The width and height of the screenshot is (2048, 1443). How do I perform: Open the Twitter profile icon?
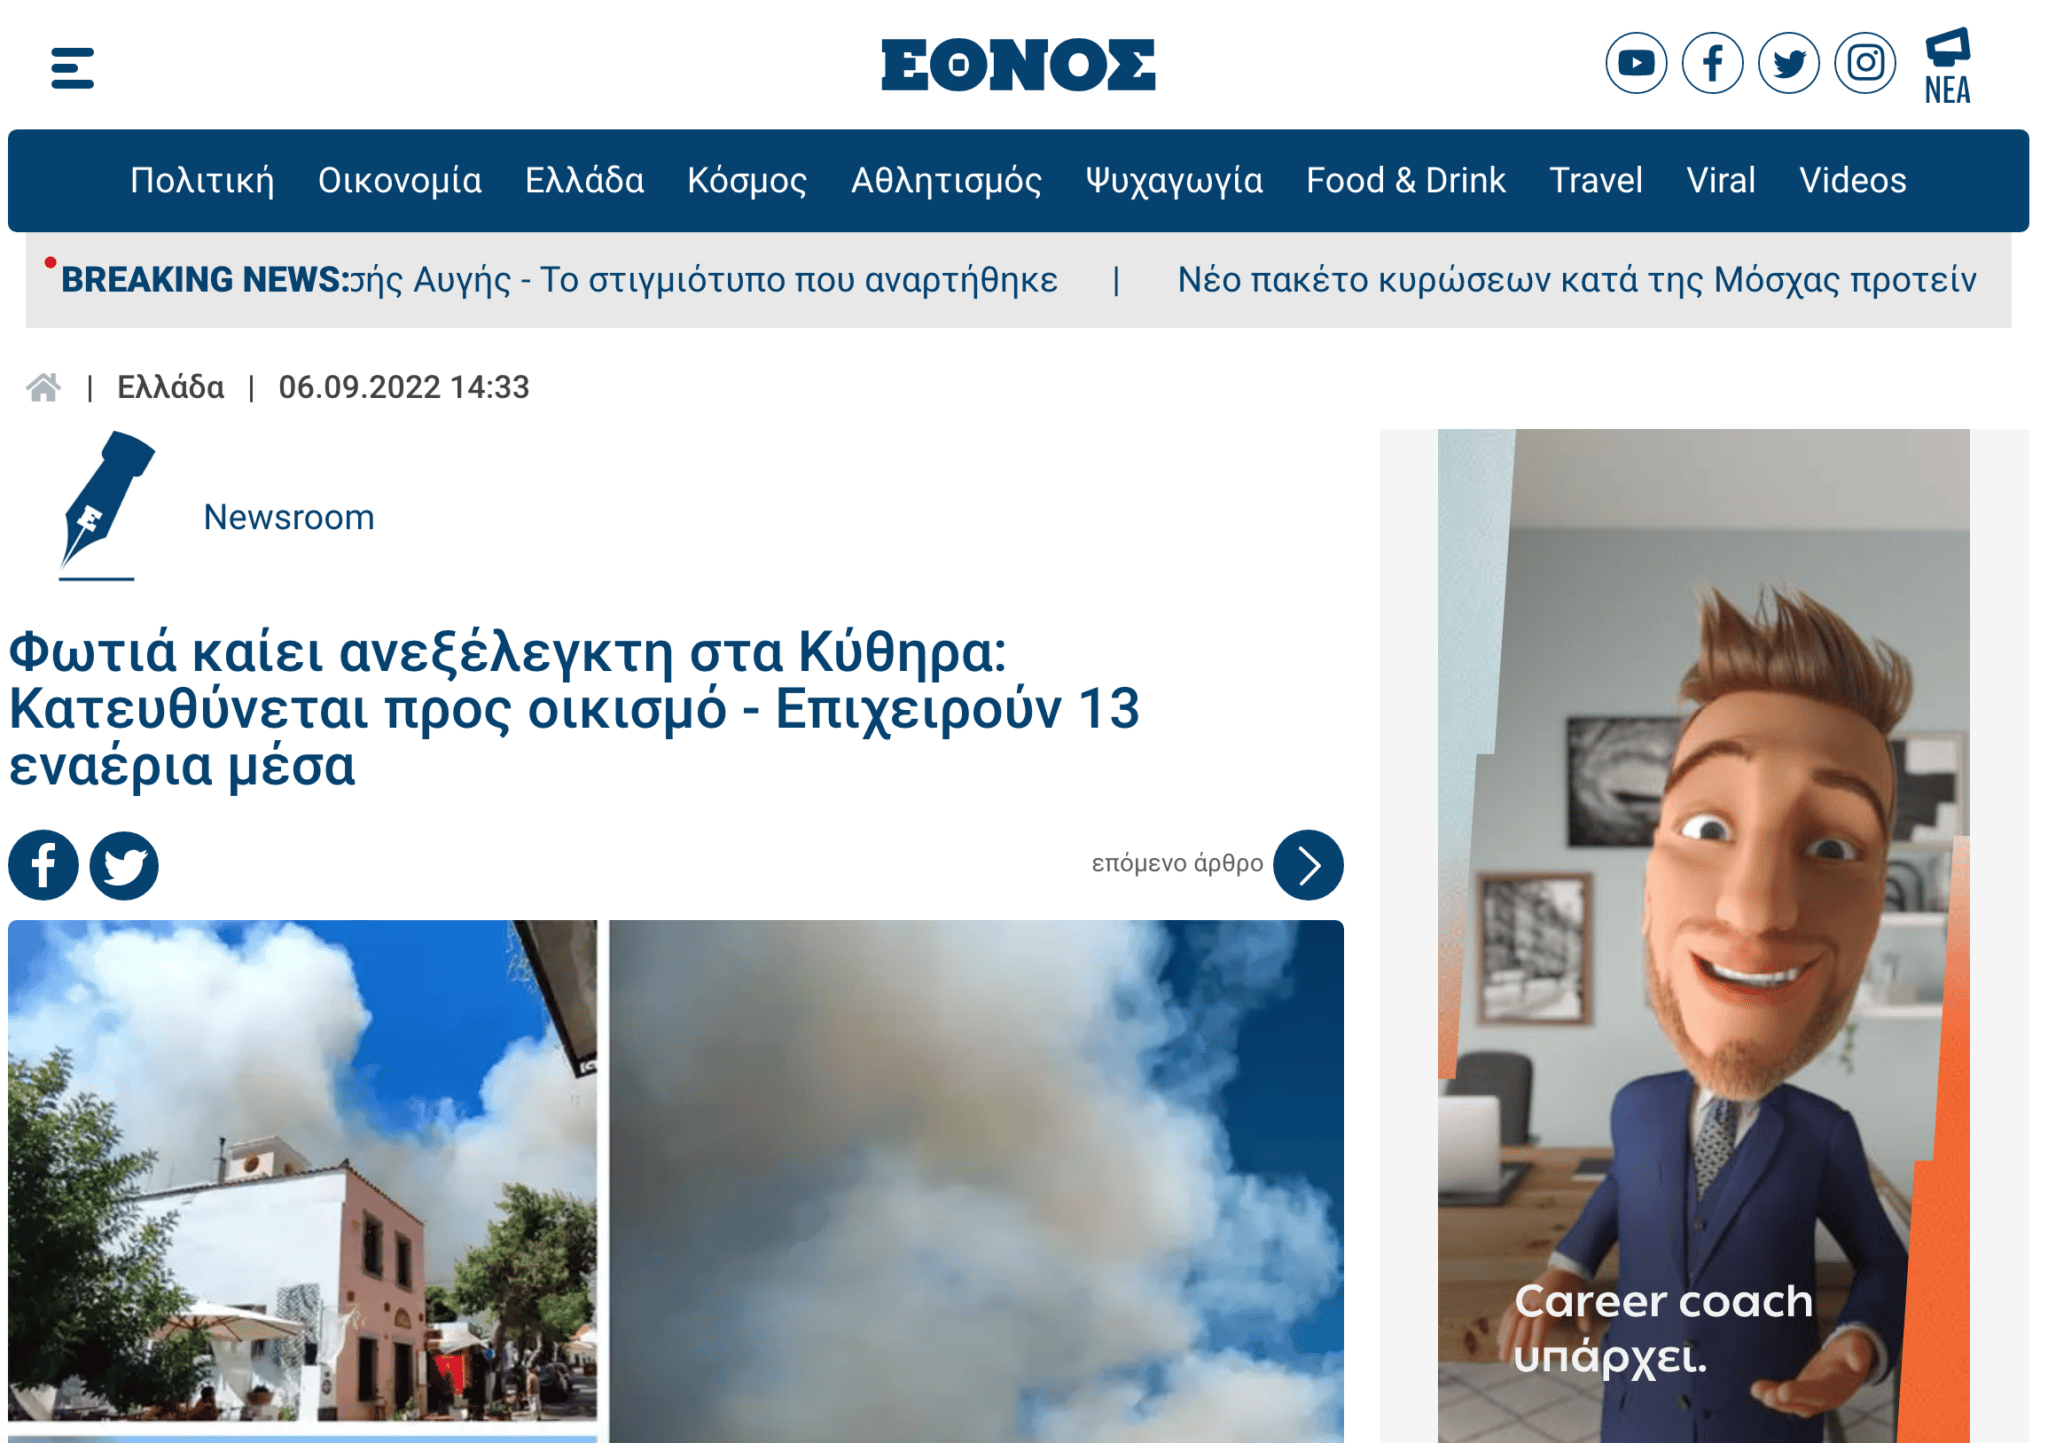[1789, 62]
